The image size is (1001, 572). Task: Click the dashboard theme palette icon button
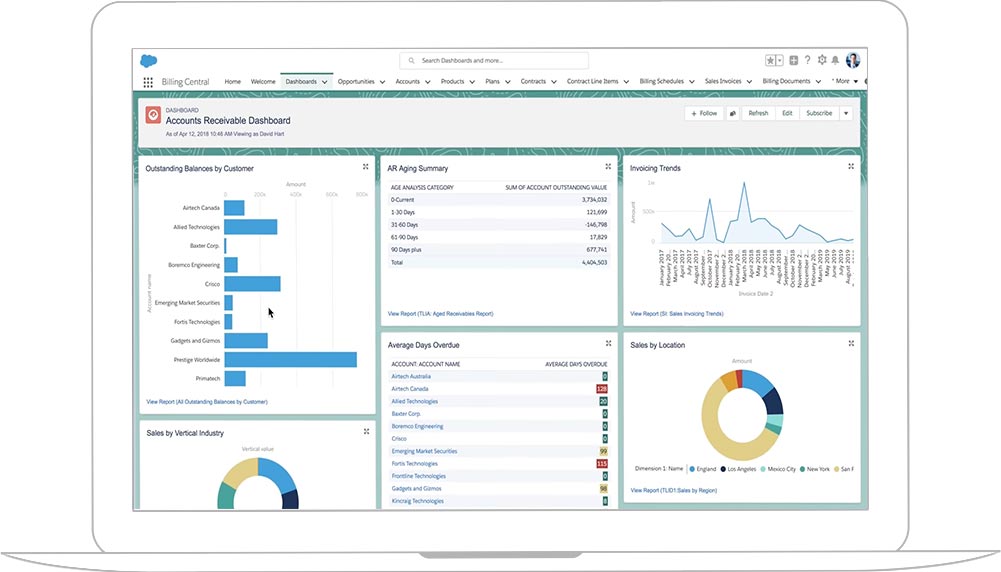coord(733,114)
